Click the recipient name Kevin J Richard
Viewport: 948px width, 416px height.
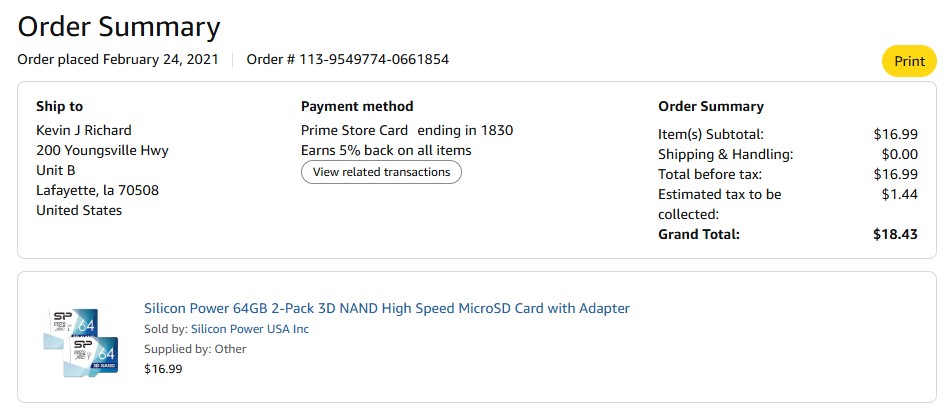click(x=84, y=130)
